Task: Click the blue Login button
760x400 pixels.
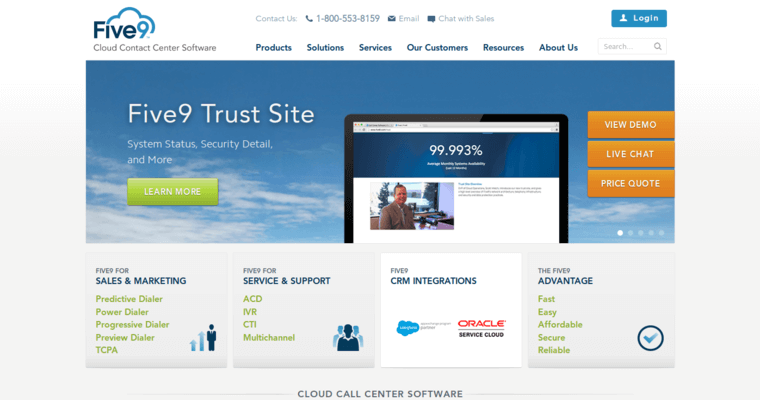Action: (639, 18)
